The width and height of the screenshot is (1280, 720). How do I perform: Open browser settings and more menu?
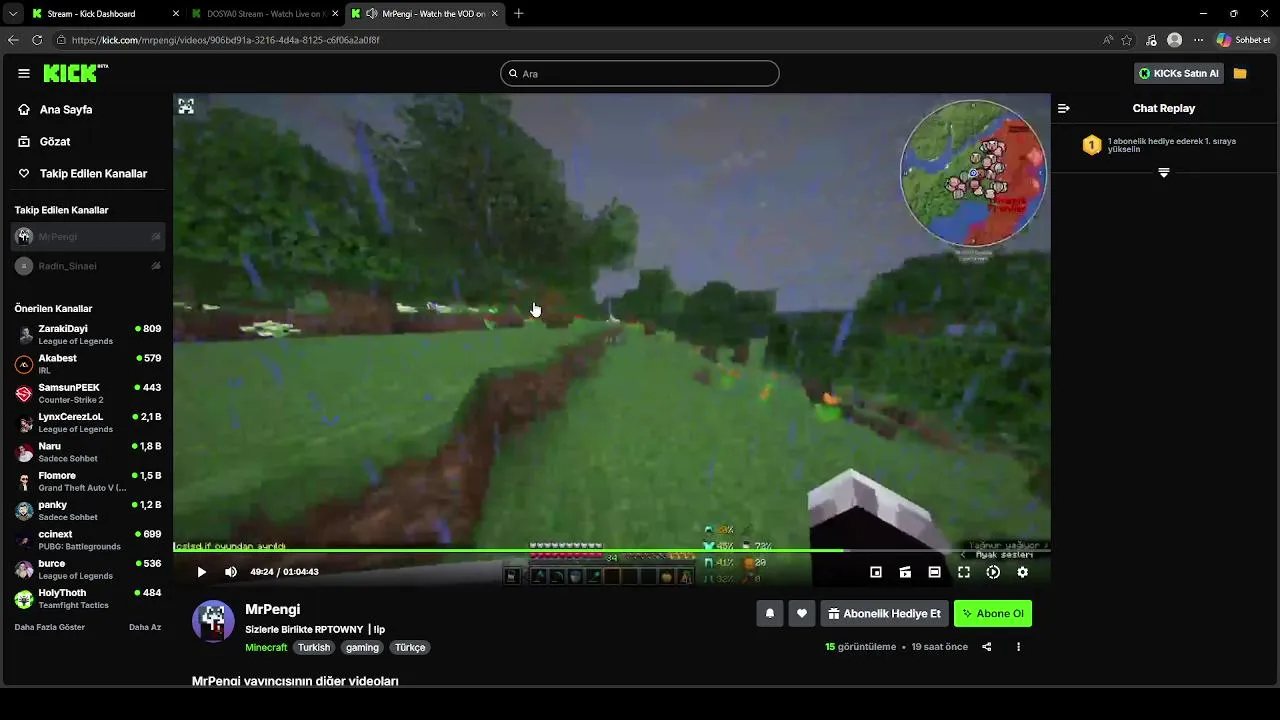pos(1198,40)
